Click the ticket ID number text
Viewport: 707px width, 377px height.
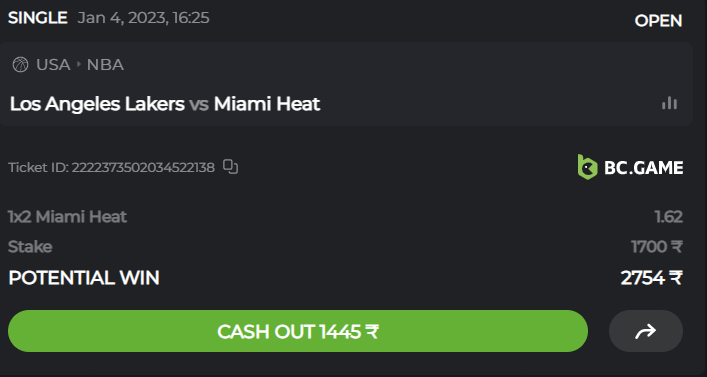[143, 167]
